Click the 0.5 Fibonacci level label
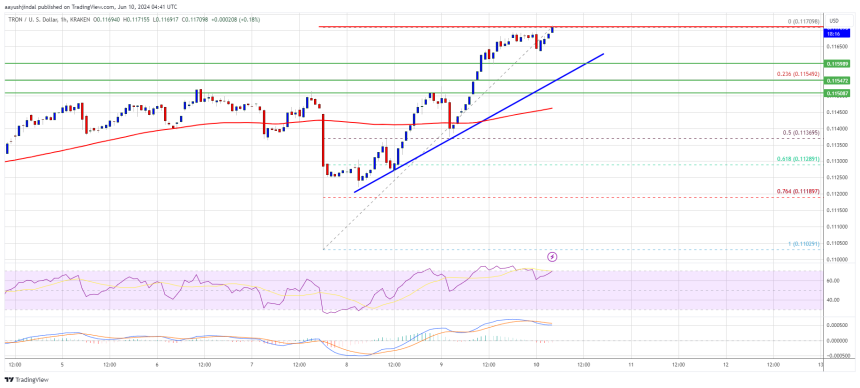Viewport: 860px width, 388px height. point(801,132)
